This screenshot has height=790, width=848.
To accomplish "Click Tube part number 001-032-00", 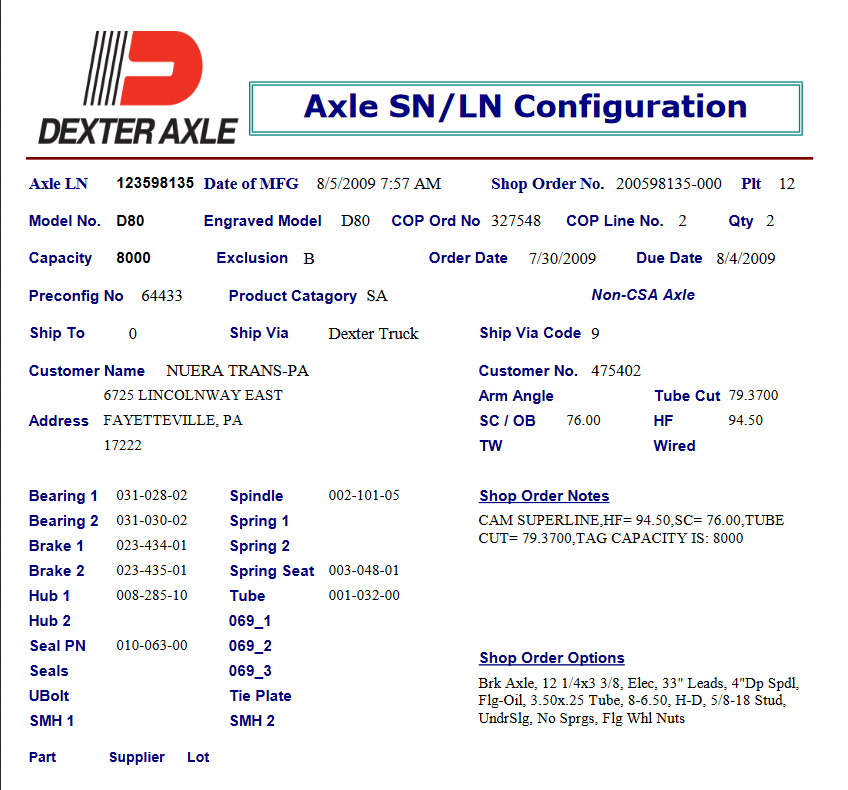I will tap(364, 595).
